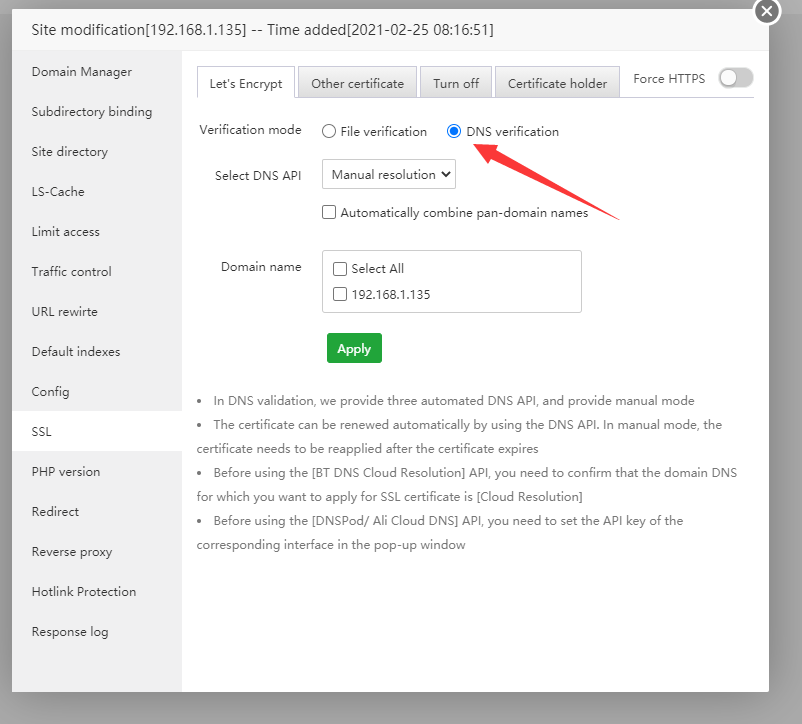Close the Site modification dialog
The image size is (802, 724).
(766, 11)
